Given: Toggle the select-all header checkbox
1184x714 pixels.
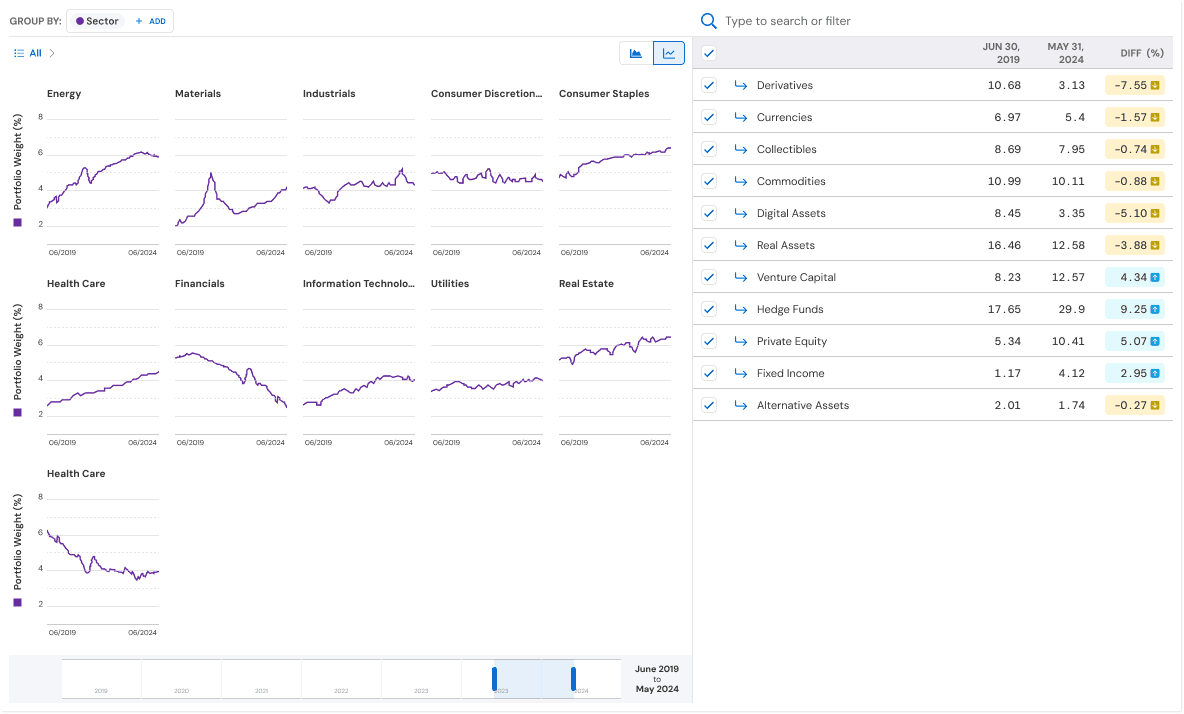Looking at the screenshot, I should click(x=708, y=53).
